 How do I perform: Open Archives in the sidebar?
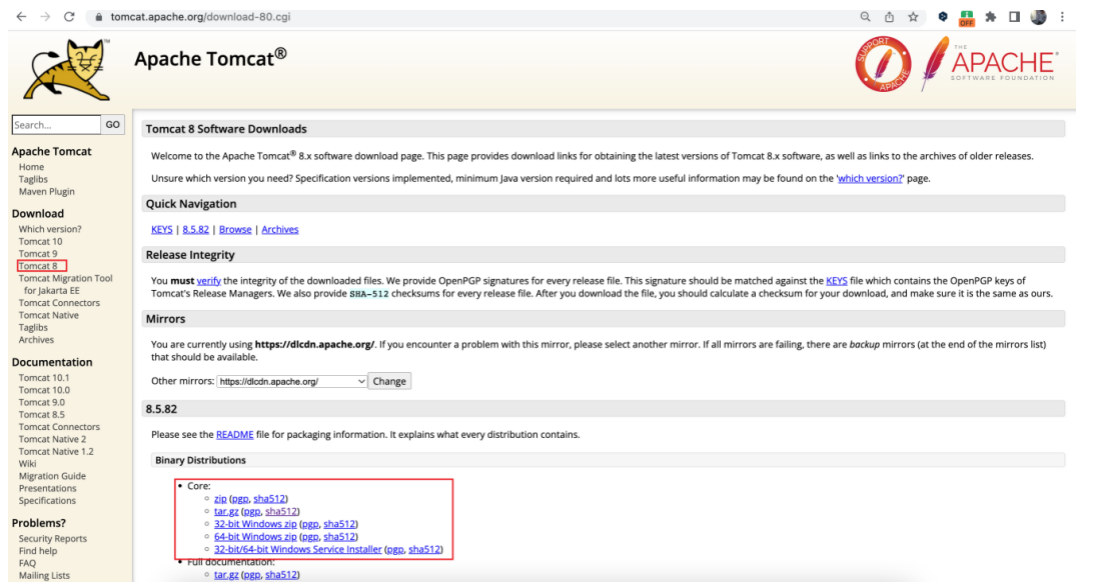36,340
